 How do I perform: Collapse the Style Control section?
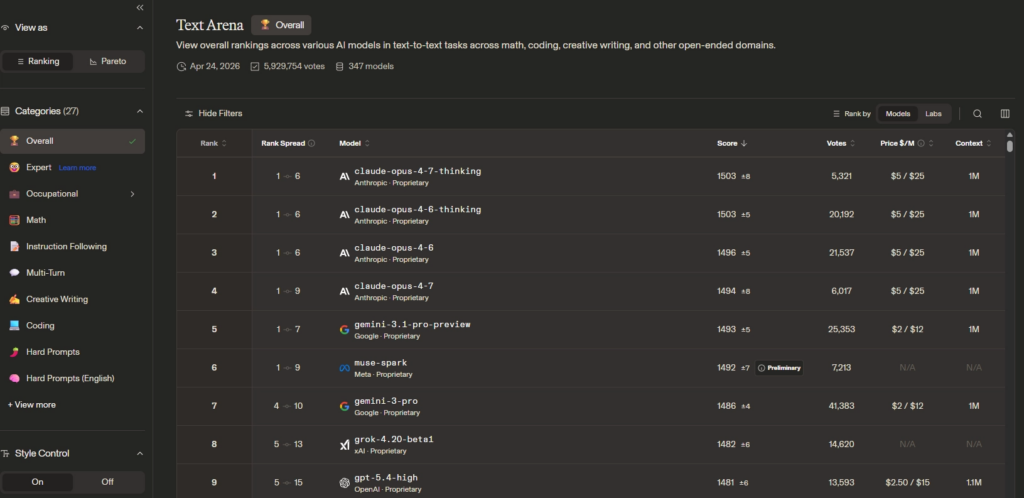click(x=140, y=454)
